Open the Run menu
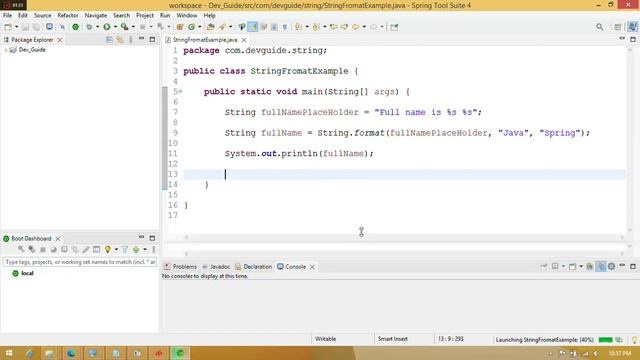The width and height of the screenshot is (640, 360). point(165,16)
